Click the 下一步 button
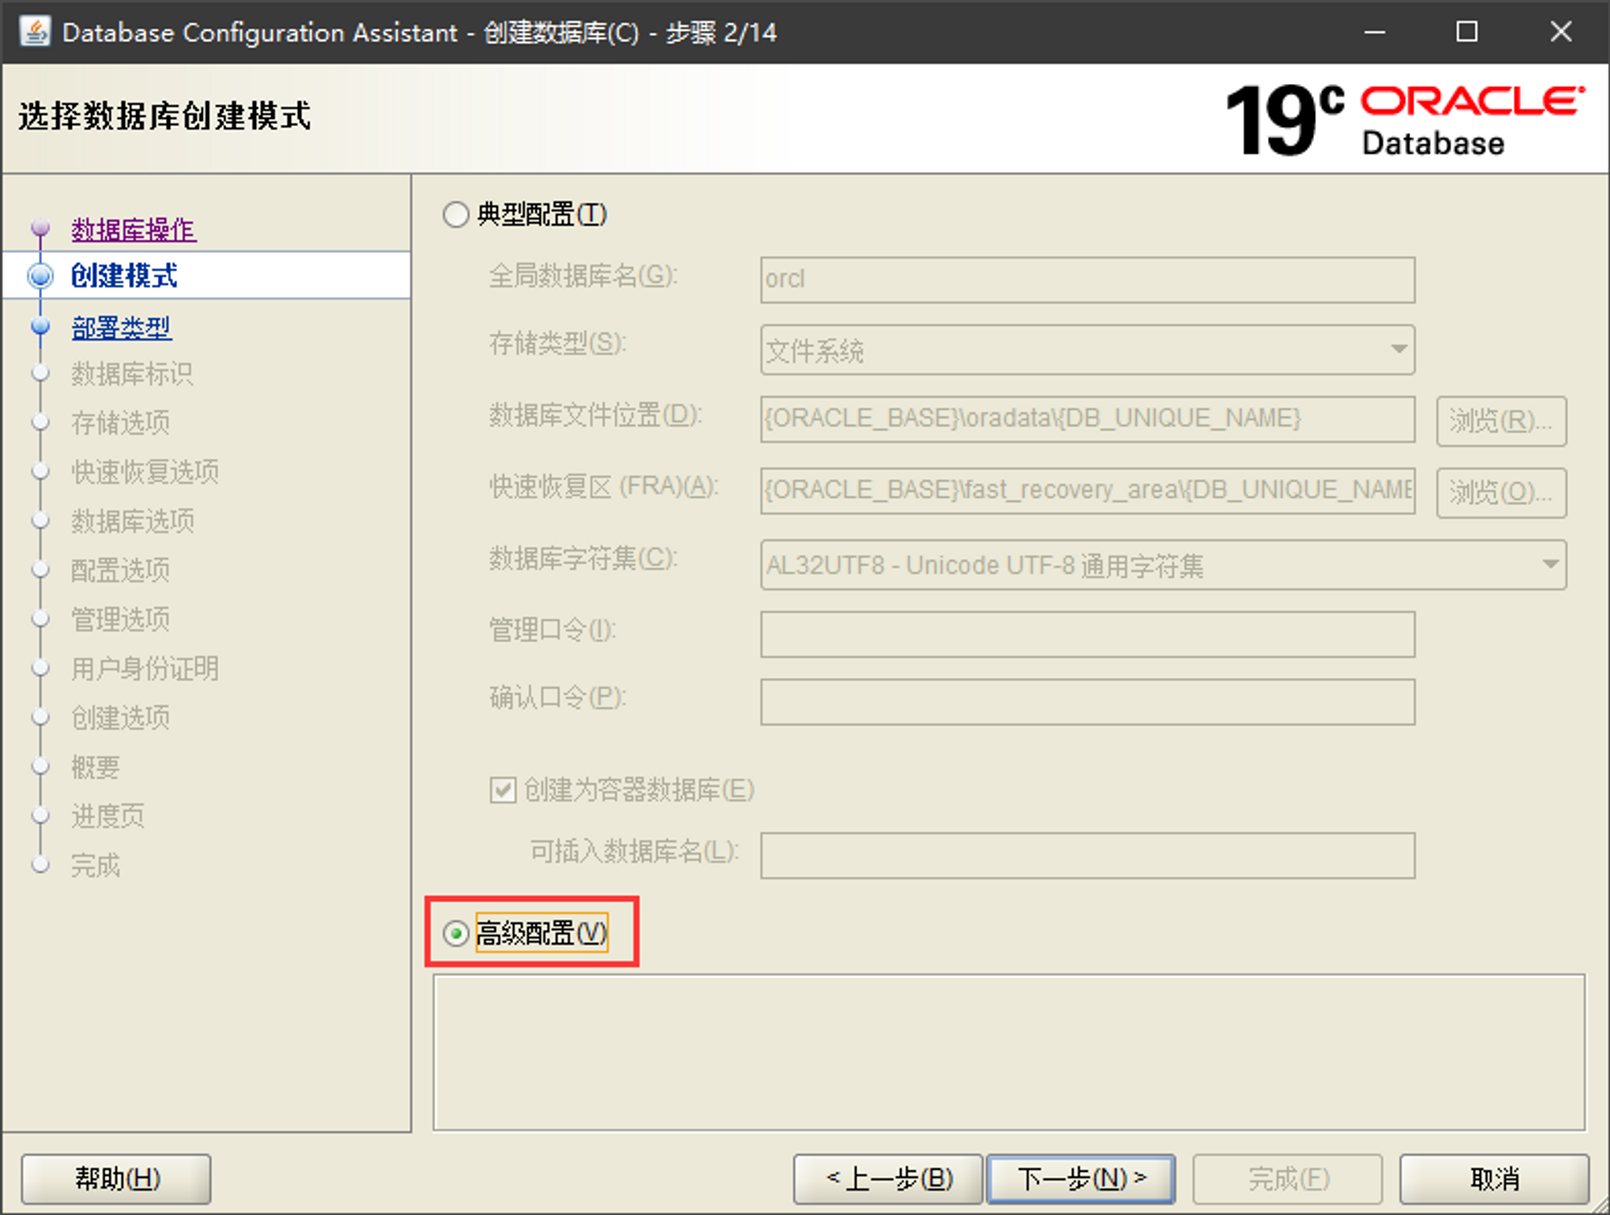The width and height of the screenshot is (1610, 1215). [1081, 1179]
